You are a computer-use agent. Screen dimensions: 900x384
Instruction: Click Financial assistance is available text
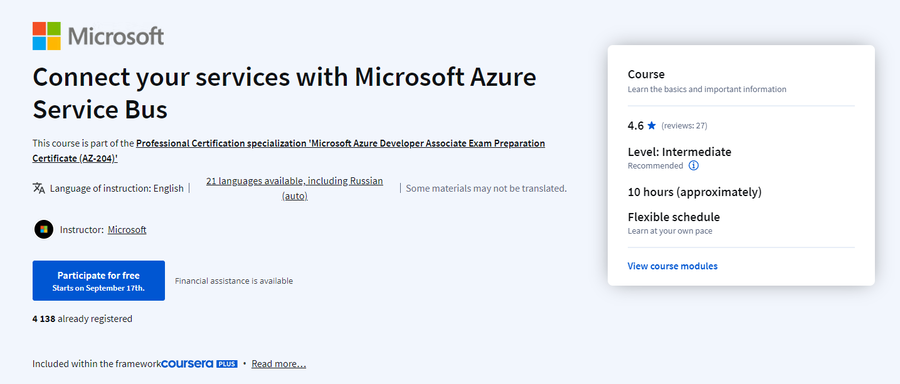pos(234,281)
